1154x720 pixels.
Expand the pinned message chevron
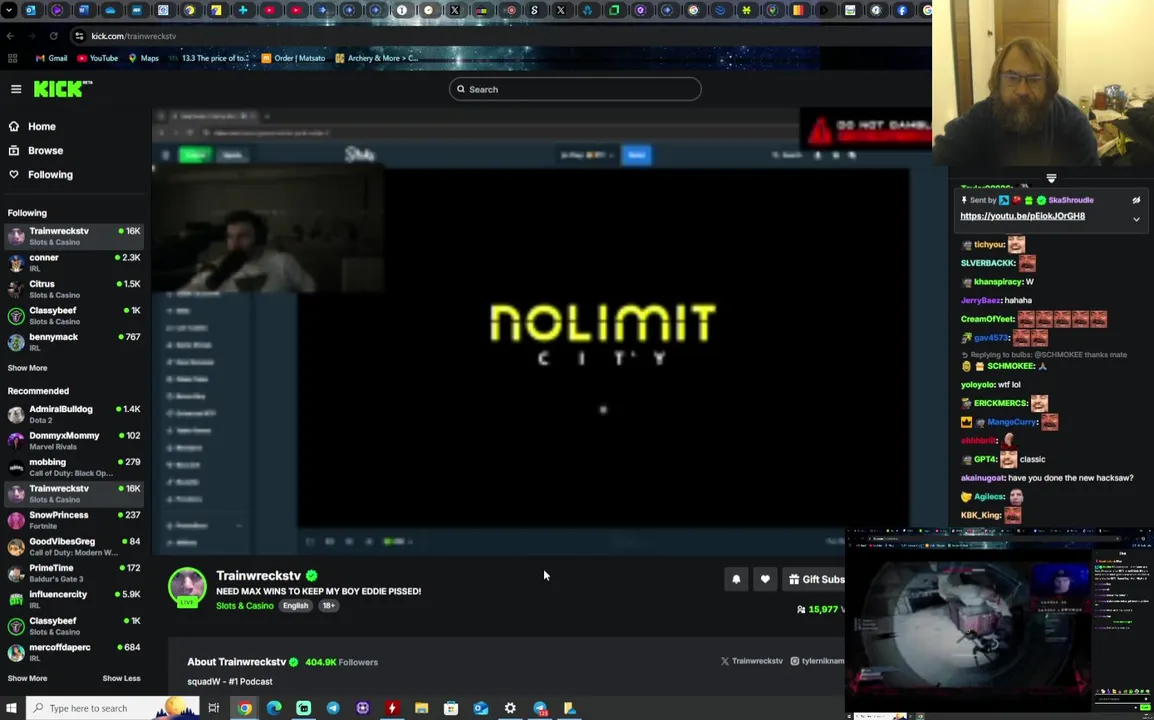point(1136,219)
